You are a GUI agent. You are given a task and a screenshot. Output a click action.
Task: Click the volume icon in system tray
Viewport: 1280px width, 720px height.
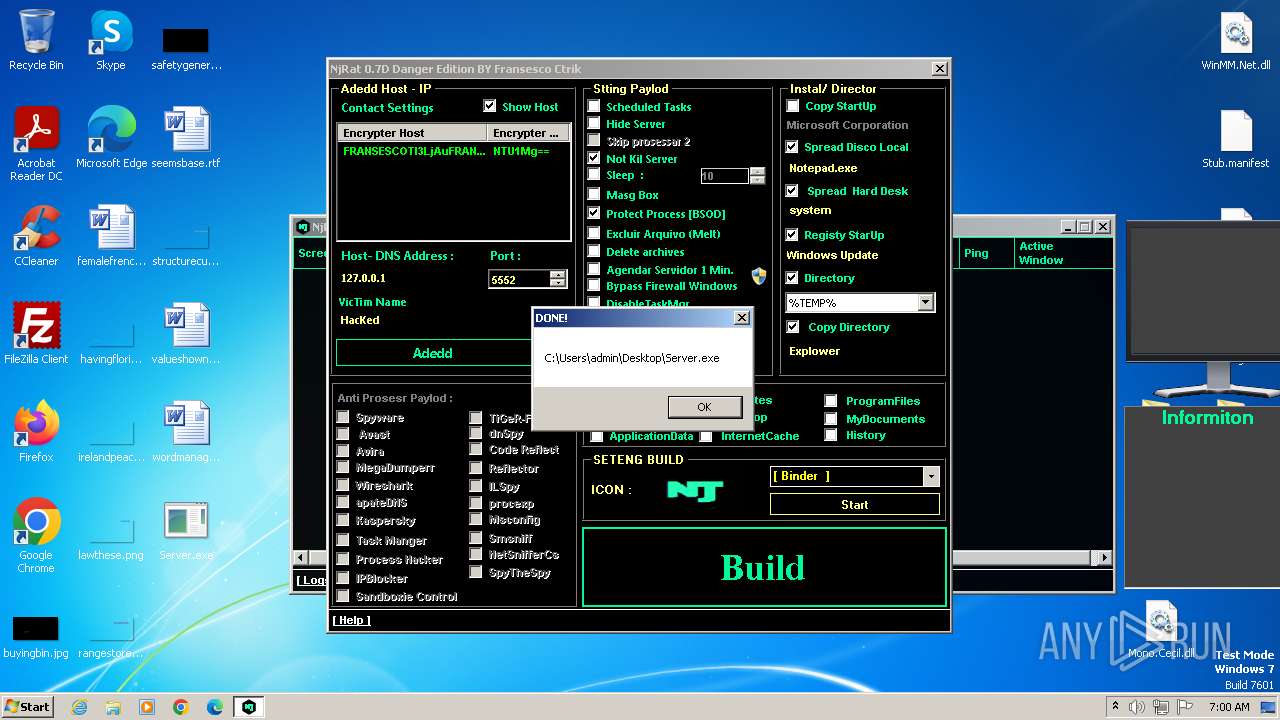[x=1137, y=707]
